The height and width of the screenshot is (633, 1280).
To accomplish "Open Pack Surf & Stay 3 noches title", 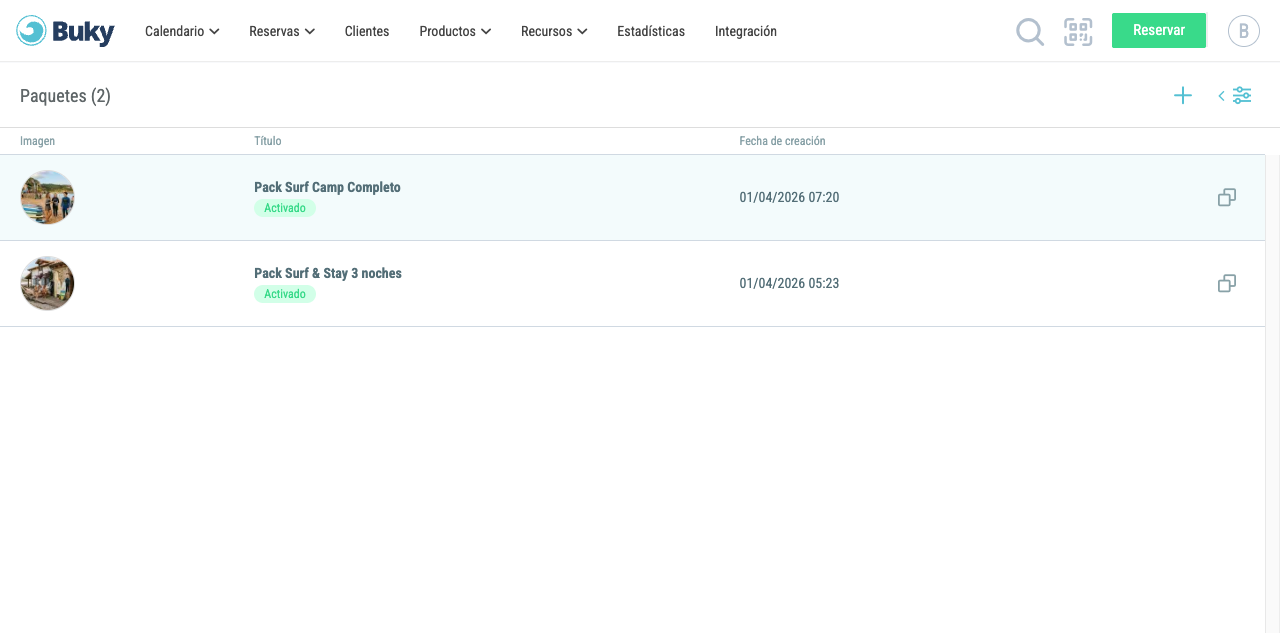I will [x=328, y=273].
